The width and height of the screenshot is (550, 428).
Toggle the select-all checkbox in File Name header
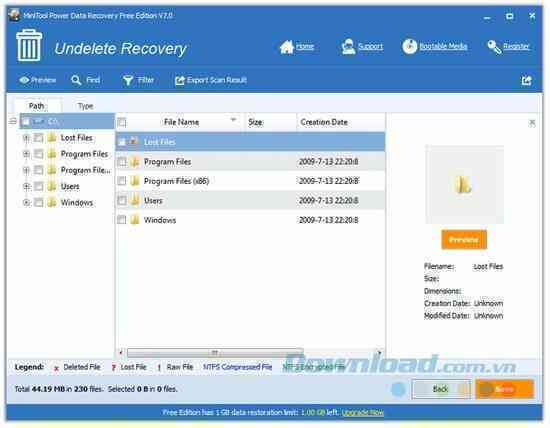[122, 122]
